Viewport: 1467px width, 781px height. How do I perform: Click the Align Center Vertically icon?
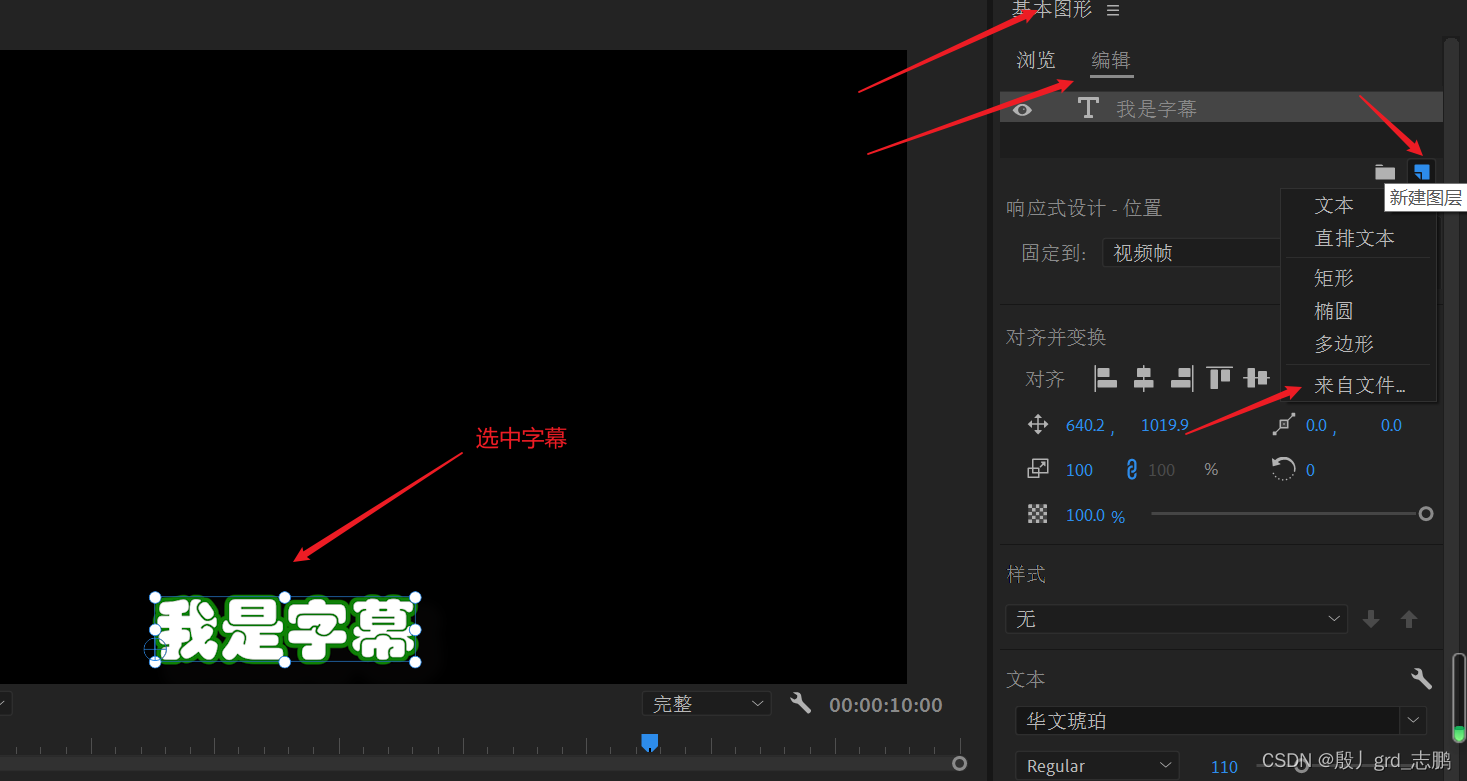(x=1256, y=378)
